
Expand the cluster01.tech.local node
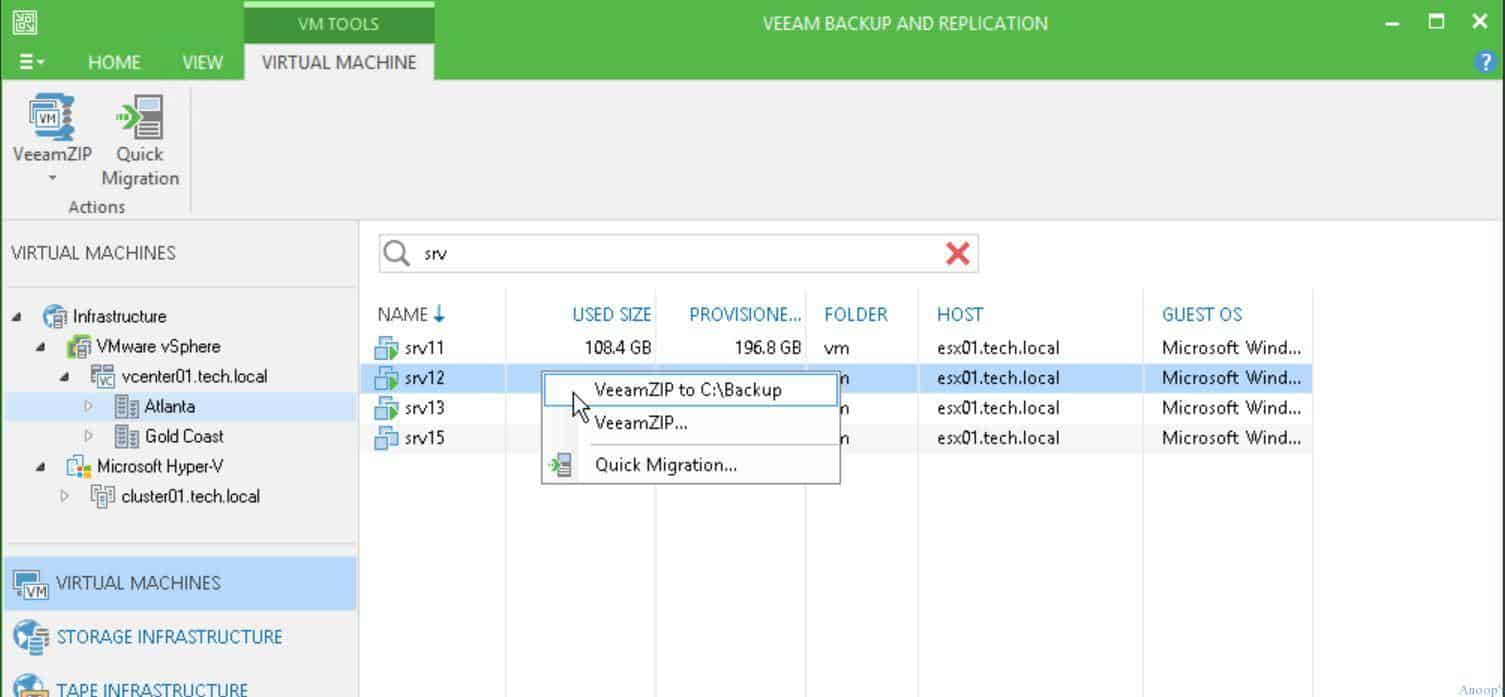[x=65, y=496]
